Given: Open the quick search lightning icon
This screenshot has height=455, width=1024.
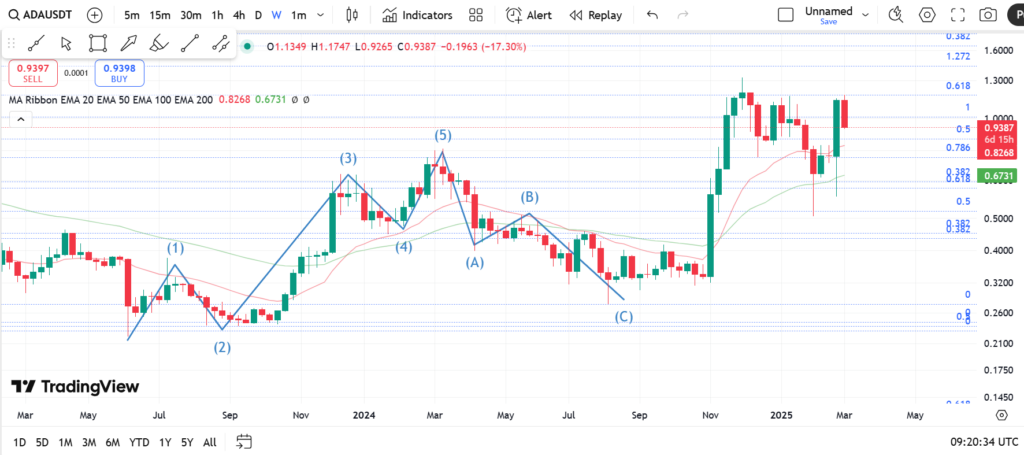Looking at the screenshot, I should coord(896,15).
